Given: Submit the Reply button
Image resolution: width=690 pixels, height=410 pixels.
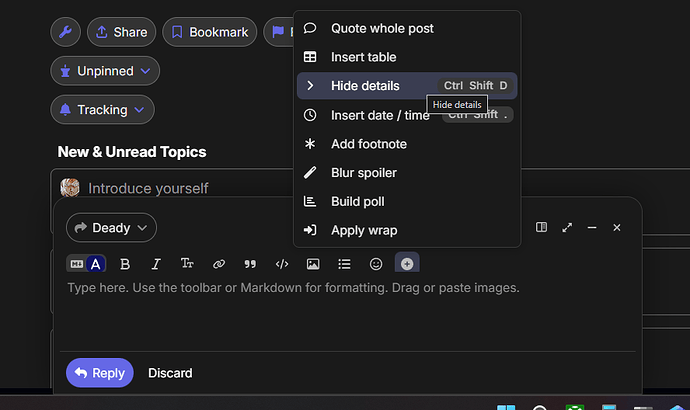Looking at the screenshot, I should (100, 373).
